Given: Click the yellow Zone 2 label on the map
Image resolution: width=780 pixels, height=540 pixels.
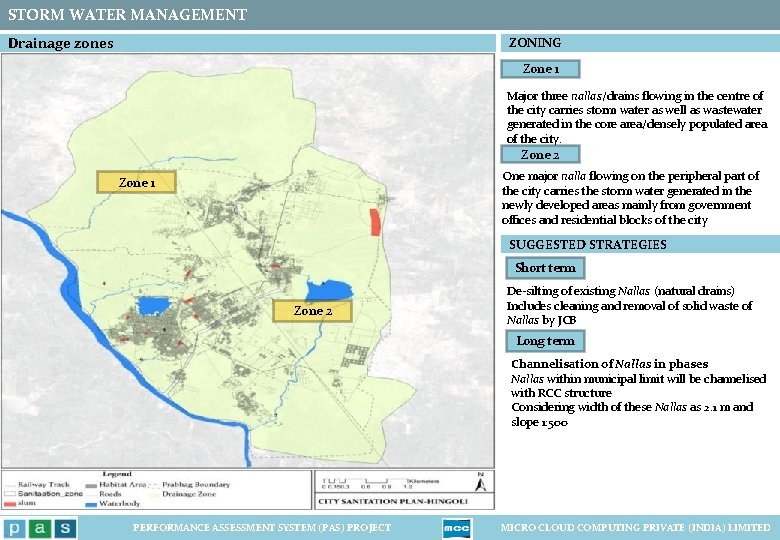Looking at the screenshot, I should tap(312, 311).
